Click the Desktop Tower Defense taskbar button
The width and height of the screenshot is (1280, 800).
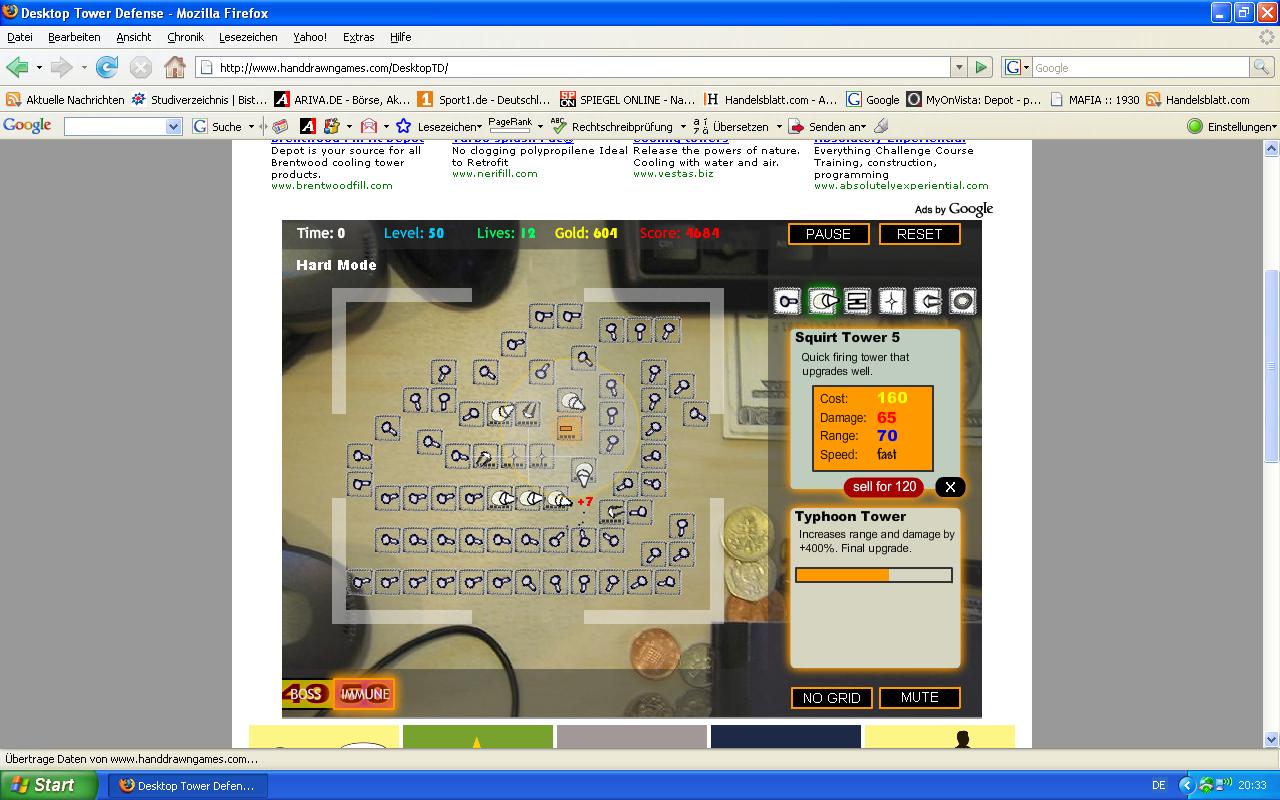coord(186,785)
